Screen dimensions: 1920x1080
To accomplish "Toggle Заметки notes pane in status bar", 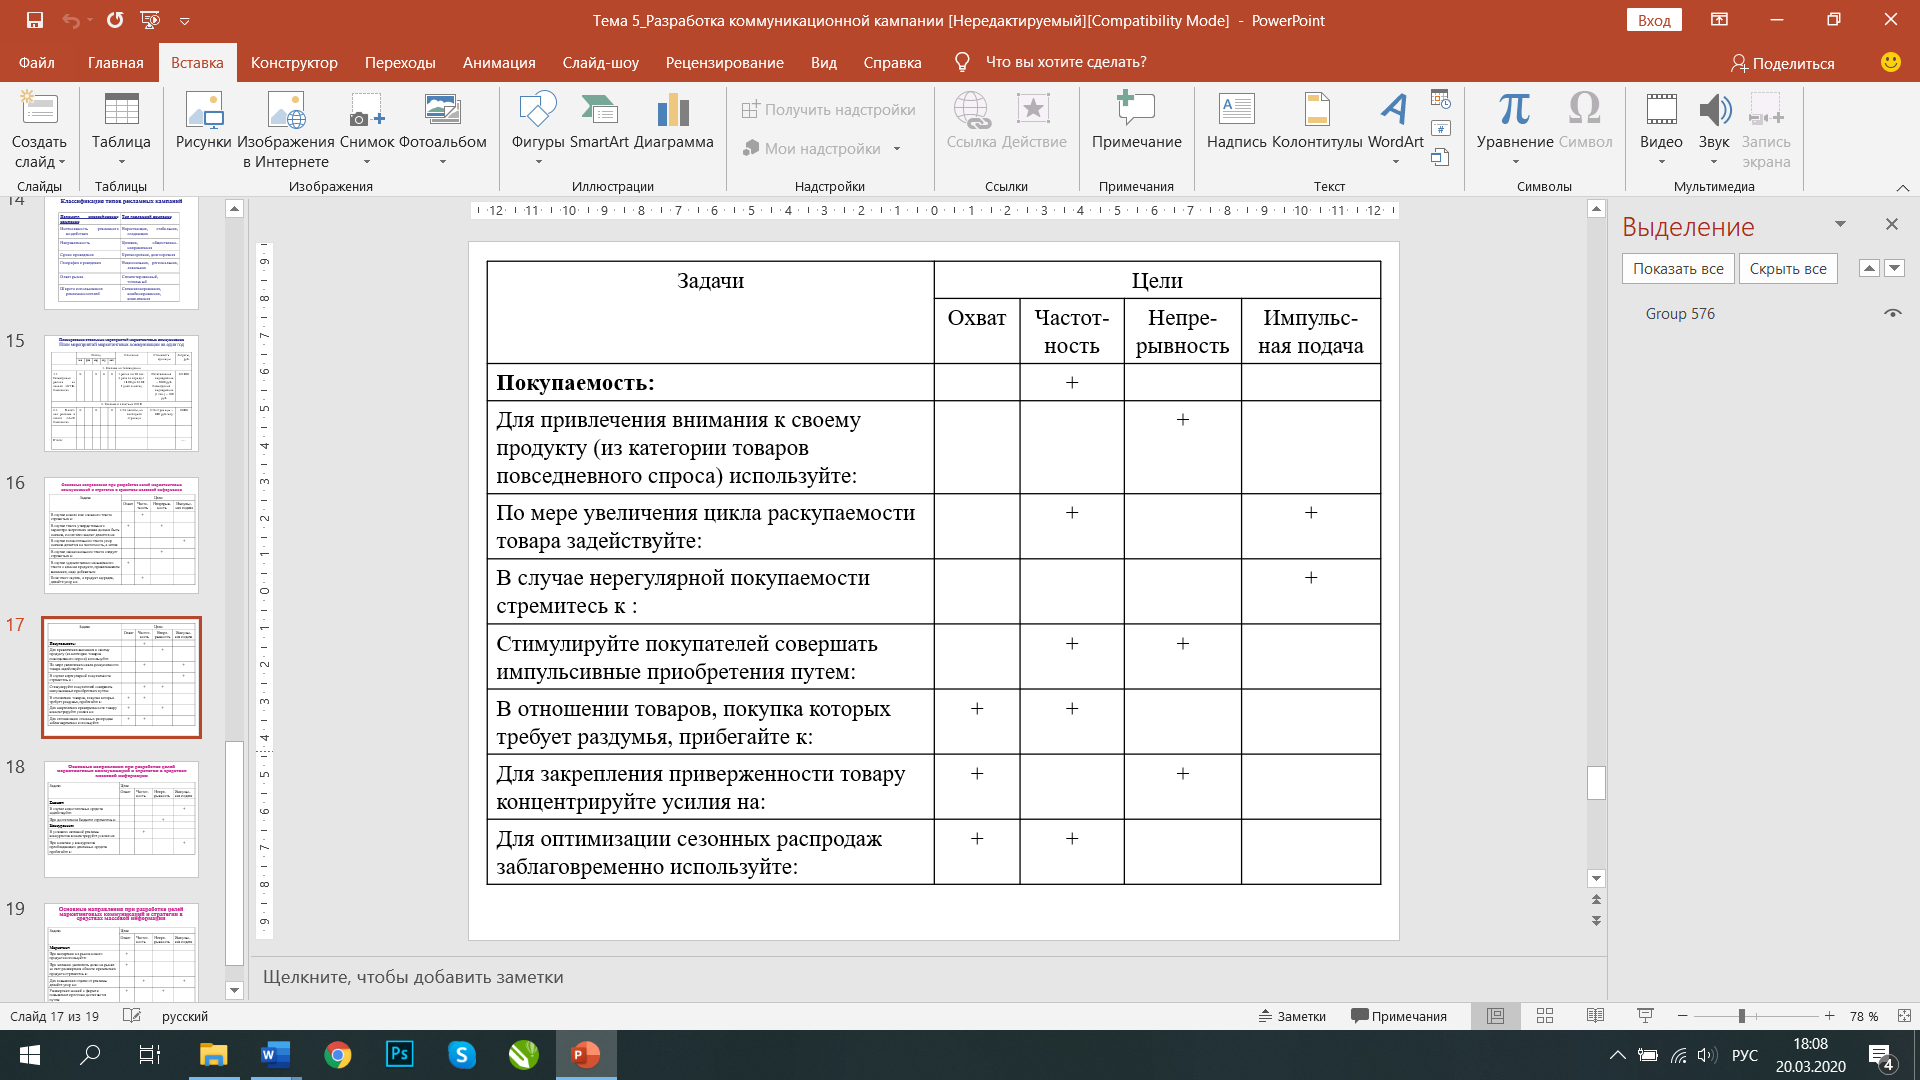I will pos(1292,1016).
